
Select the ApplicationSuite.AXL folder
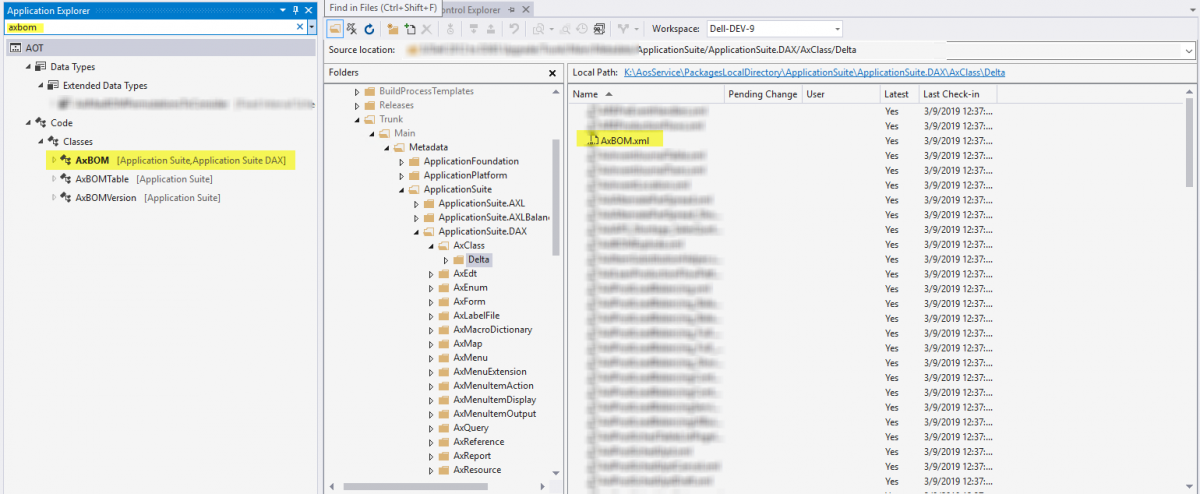481,203
